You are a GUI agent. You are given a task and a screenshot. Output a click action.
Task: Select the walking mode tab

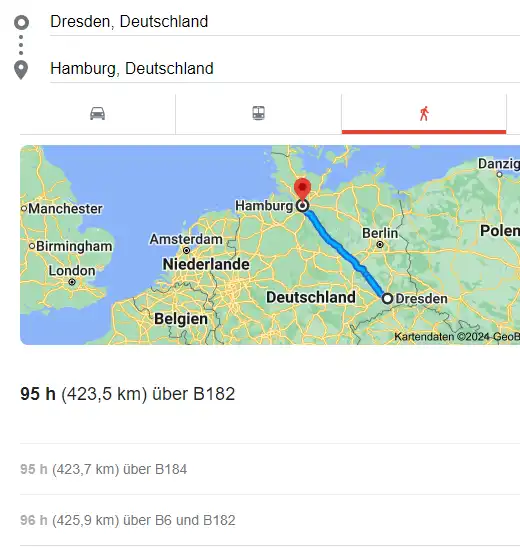(424, 114)
